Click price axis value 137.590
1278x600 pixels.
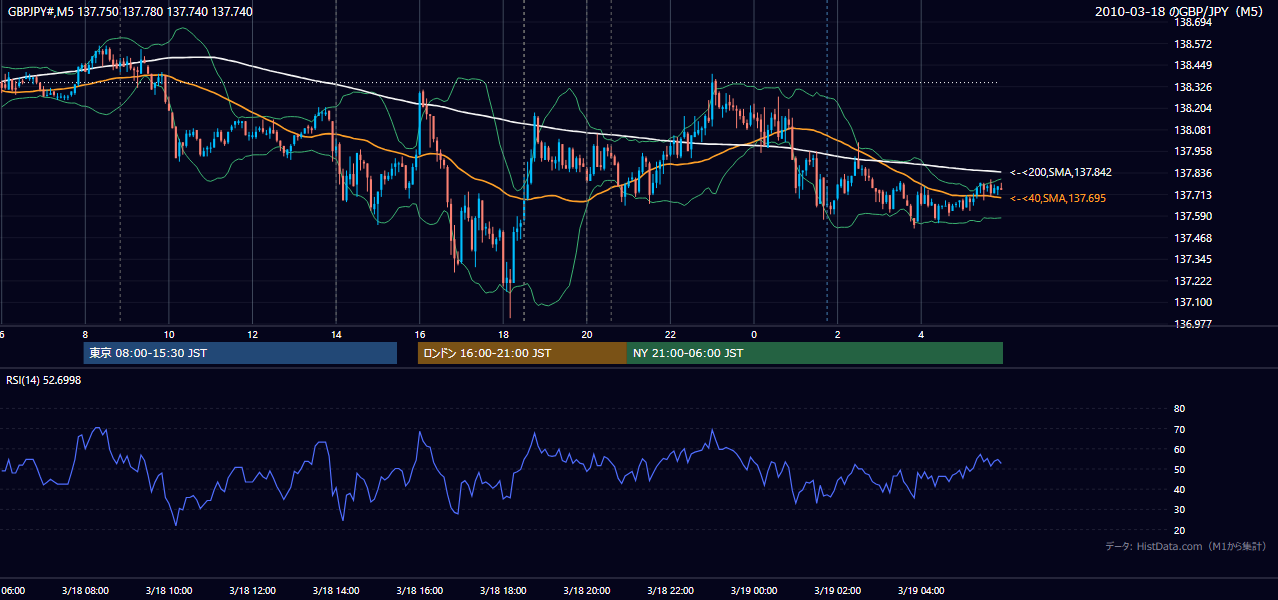1193,216
